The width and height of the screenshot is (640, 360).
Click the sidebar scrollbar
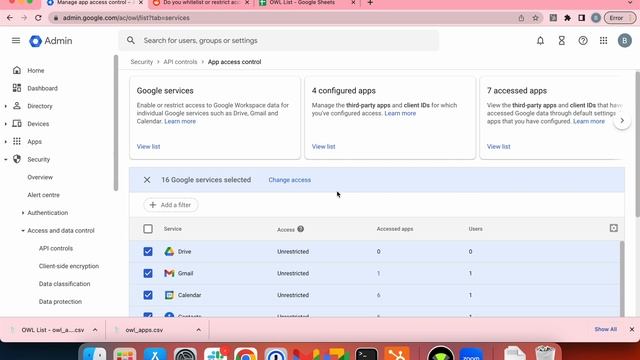point(116,123)
